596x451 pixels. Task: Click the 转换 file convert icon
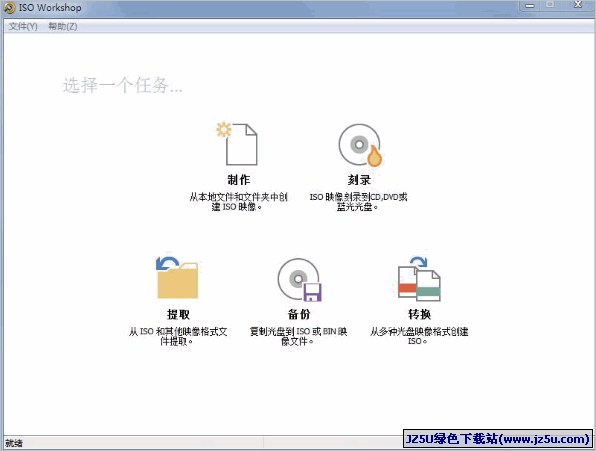(x=419, y=279)
